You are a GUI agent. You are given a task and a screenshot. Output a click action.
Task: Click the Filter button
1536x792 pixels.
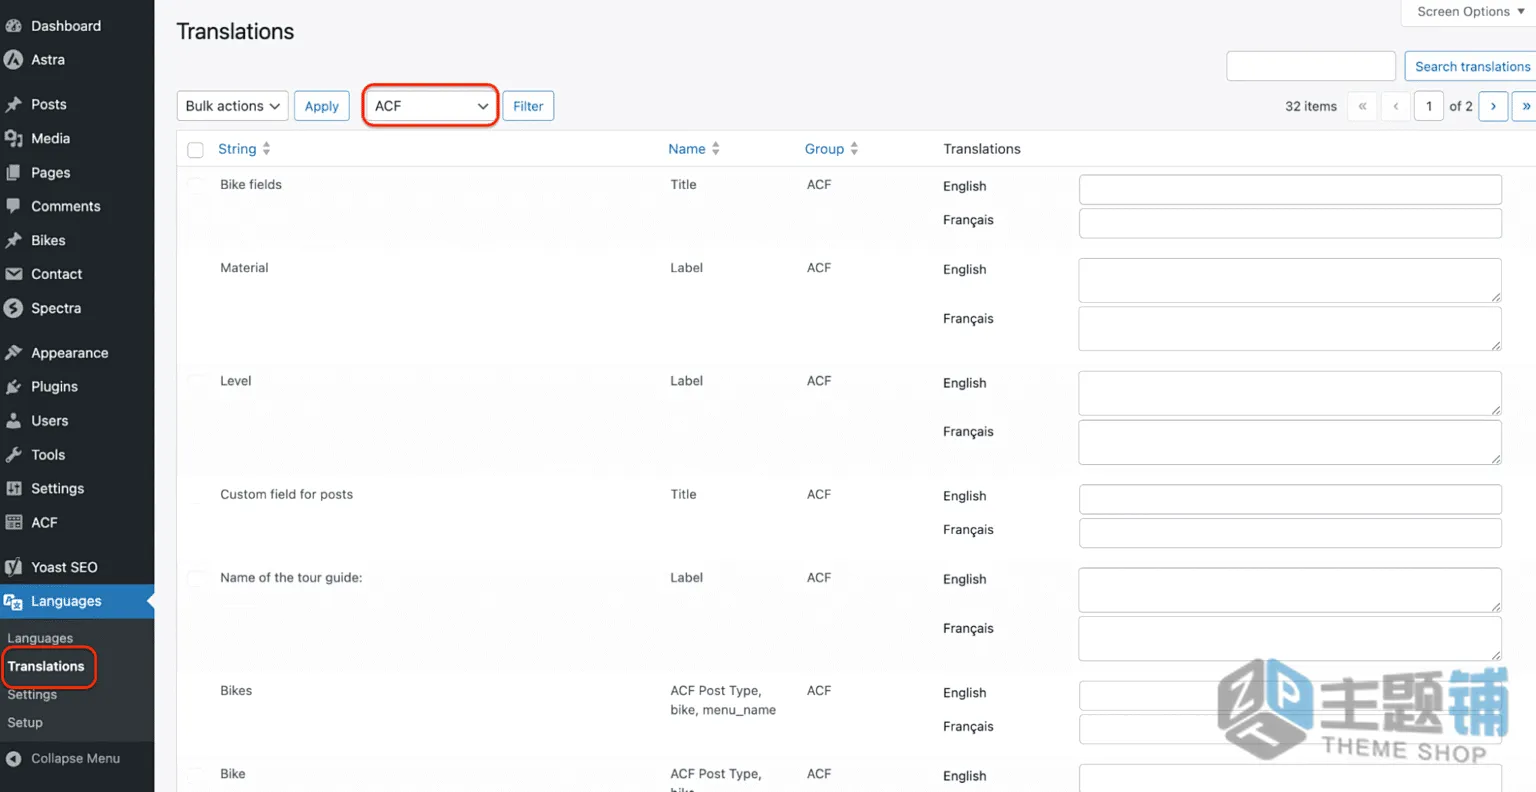[528, 106]
